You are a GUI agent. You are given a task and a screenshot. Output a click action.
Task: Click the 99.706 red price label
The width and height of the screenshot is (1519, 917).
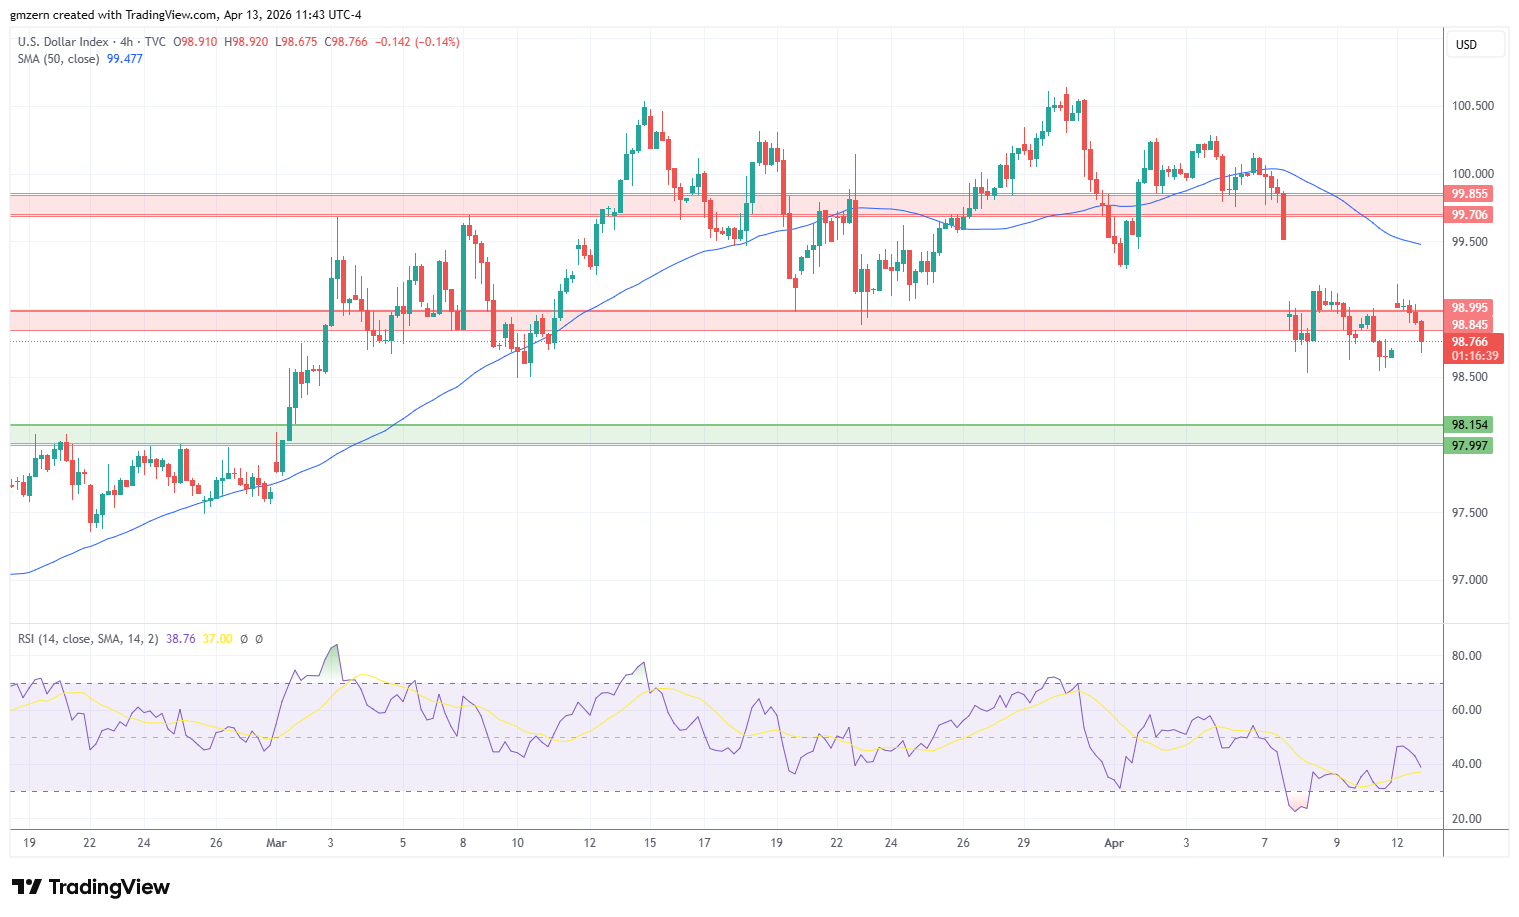click(x=1469, y=215)
